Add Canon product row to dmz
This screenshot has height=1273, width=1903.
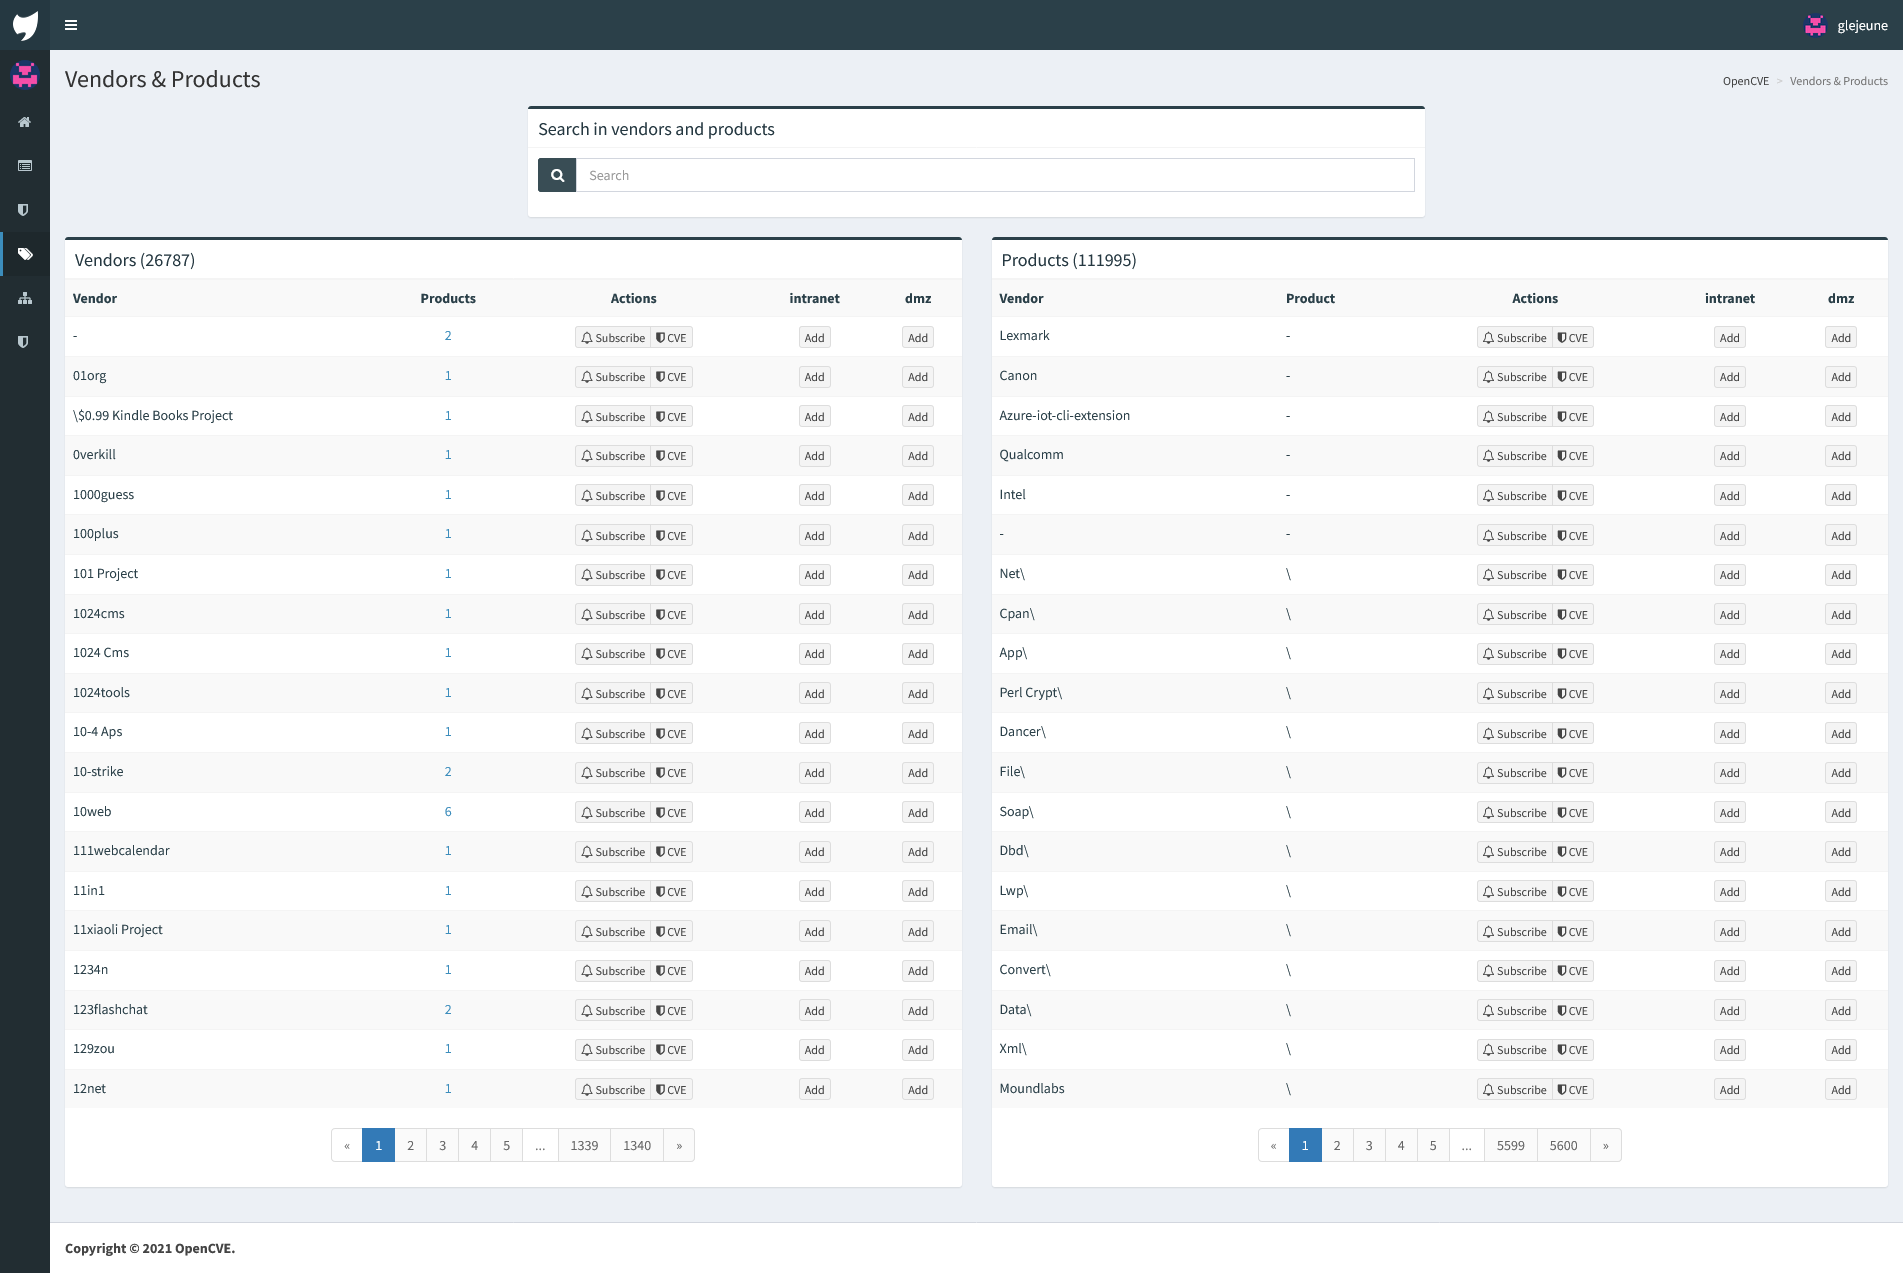(1841, 377)
